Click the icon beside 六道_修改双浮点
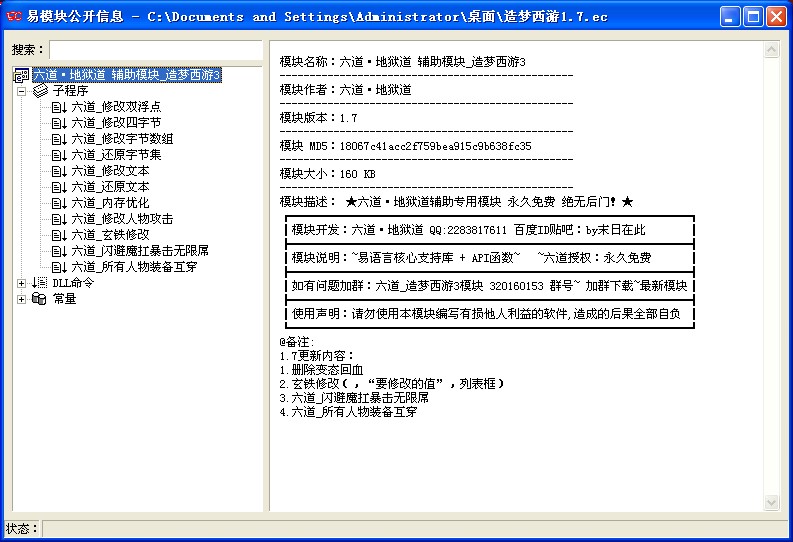793x542 pixels. tap(59, 107)
